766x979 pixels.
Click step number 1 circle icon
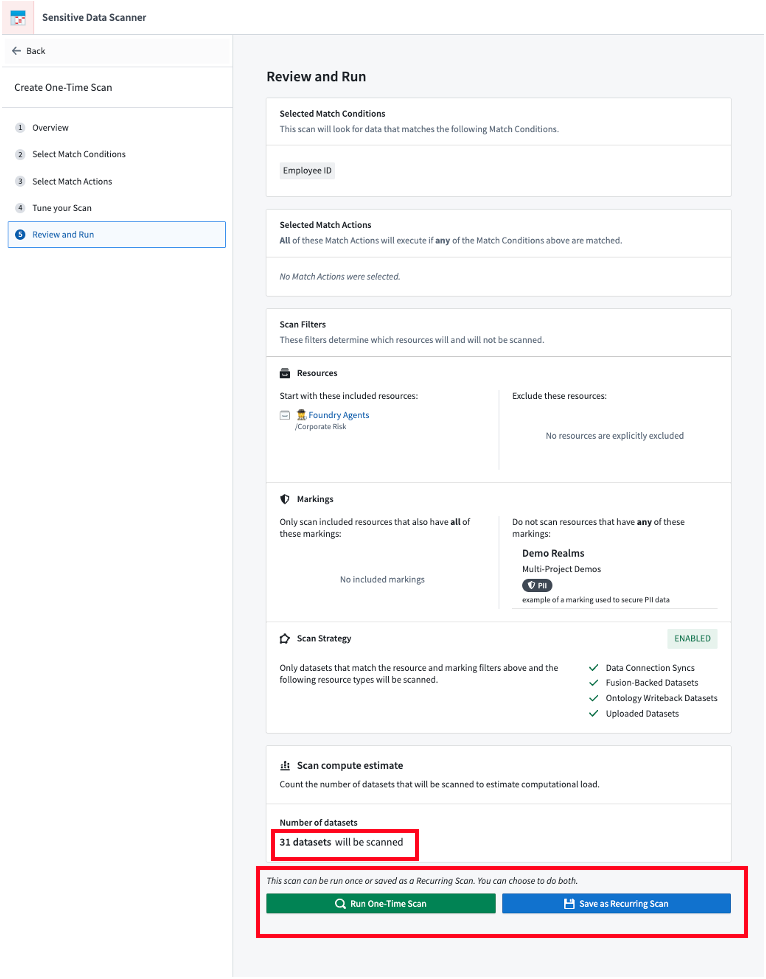[x=20, y=127]
